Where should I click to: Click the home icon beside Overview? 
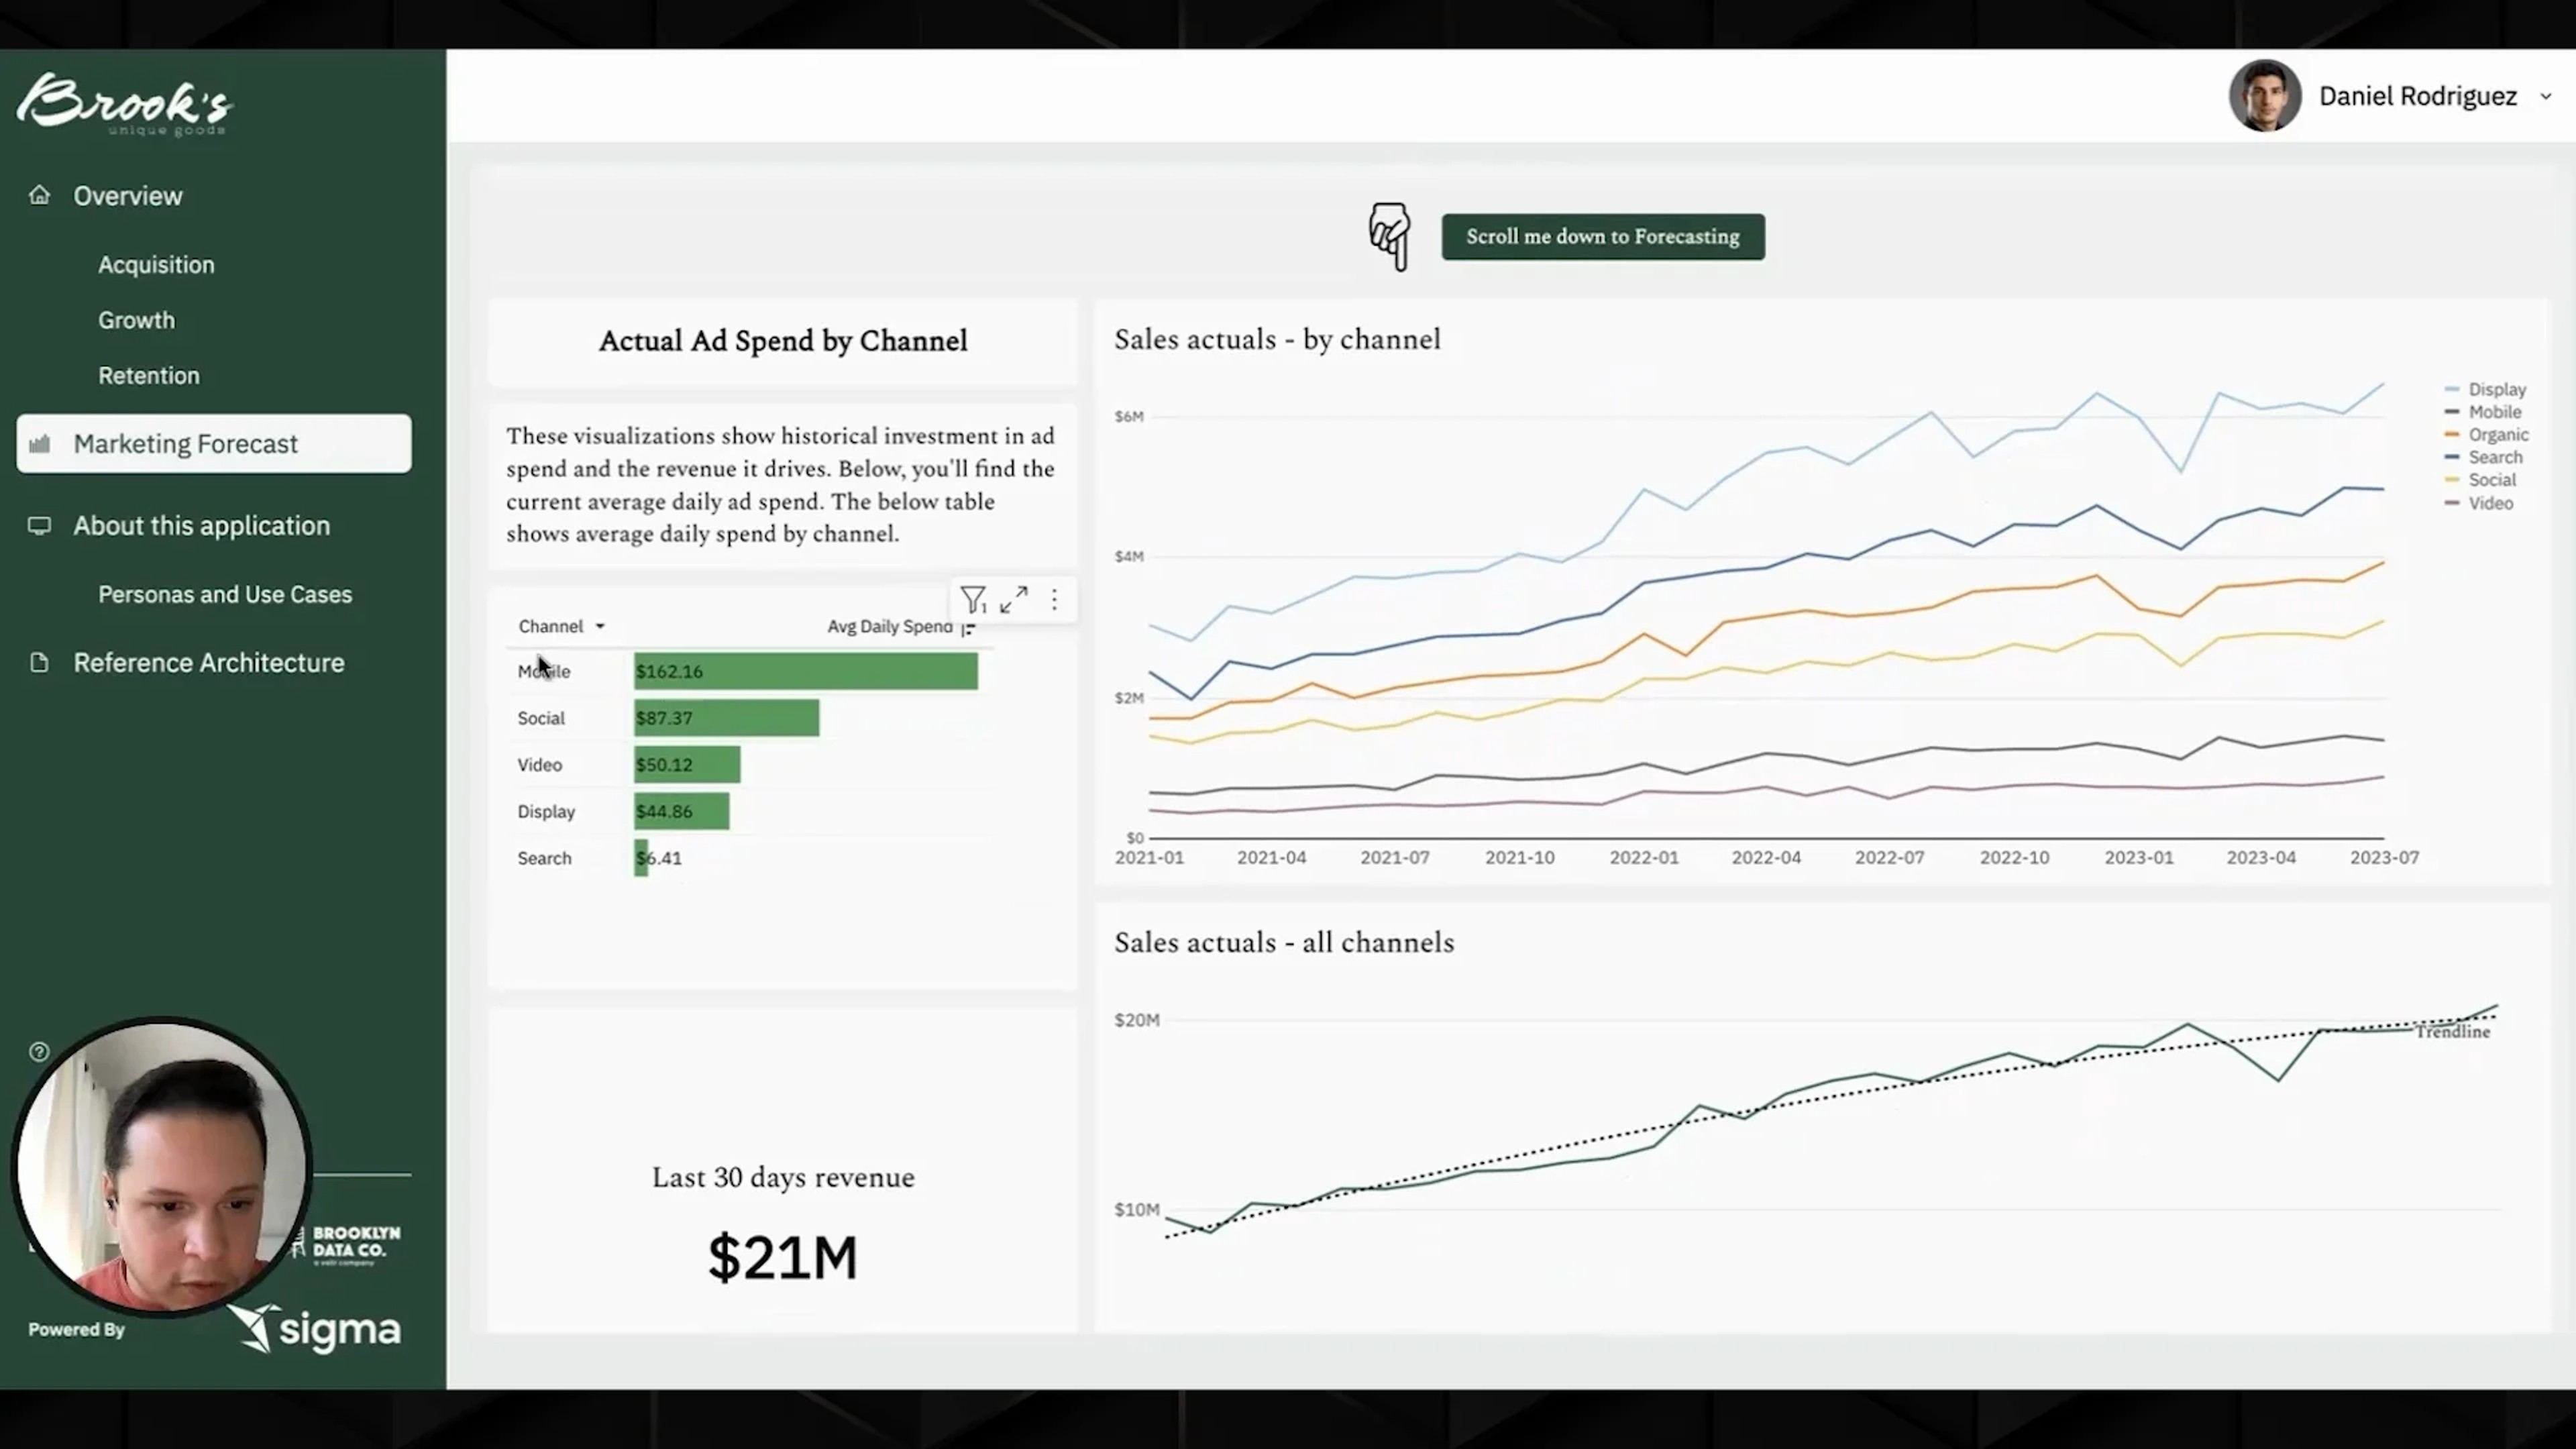click(39, 195)
